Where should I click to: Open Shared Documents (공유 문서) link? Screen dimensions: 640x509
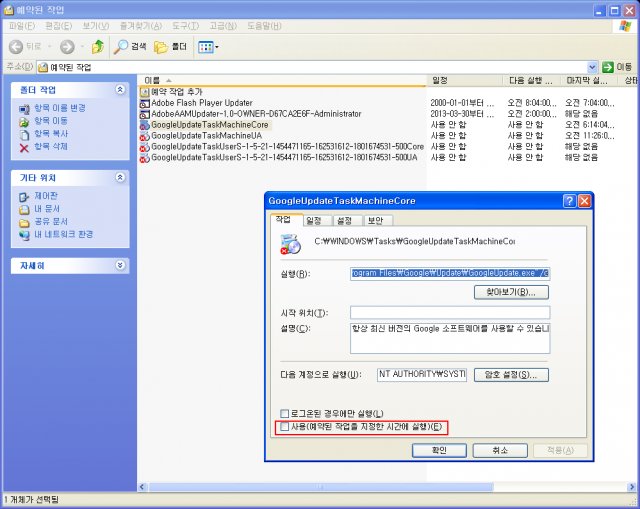pyautogui.click(x=51, y=221)
